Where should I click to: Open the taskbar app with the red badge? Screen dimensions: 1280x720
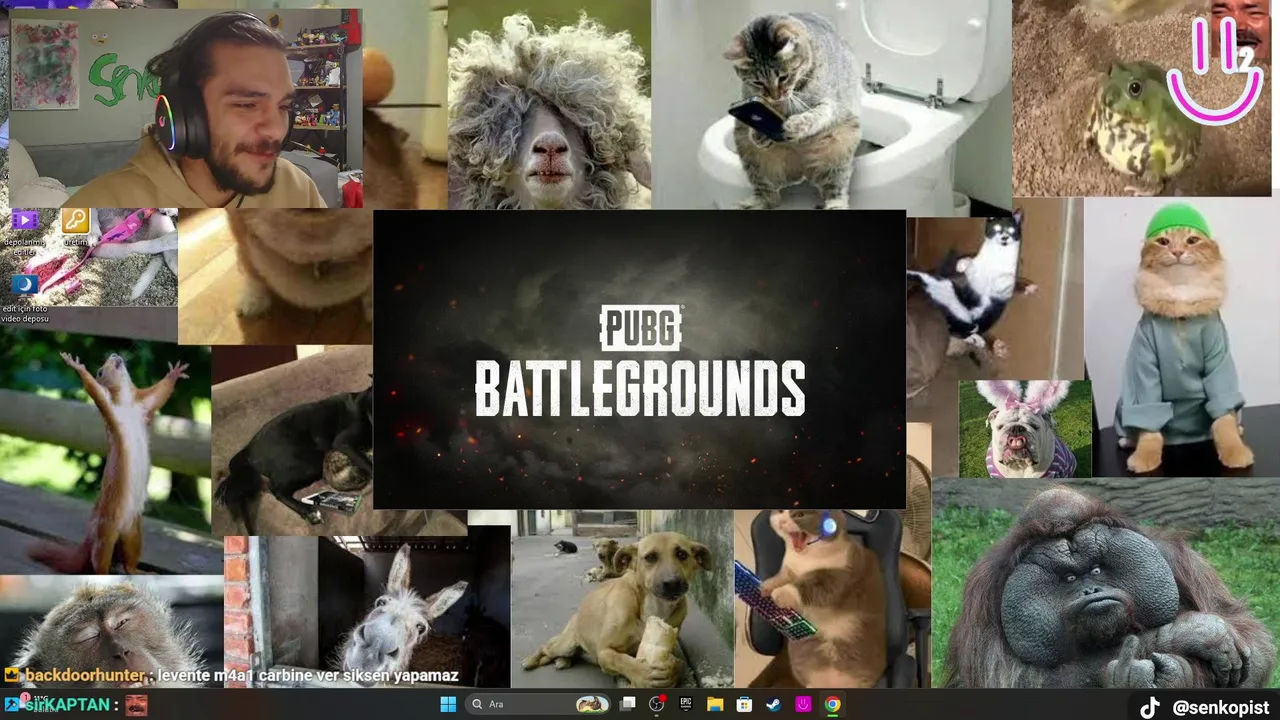(657, 704)
